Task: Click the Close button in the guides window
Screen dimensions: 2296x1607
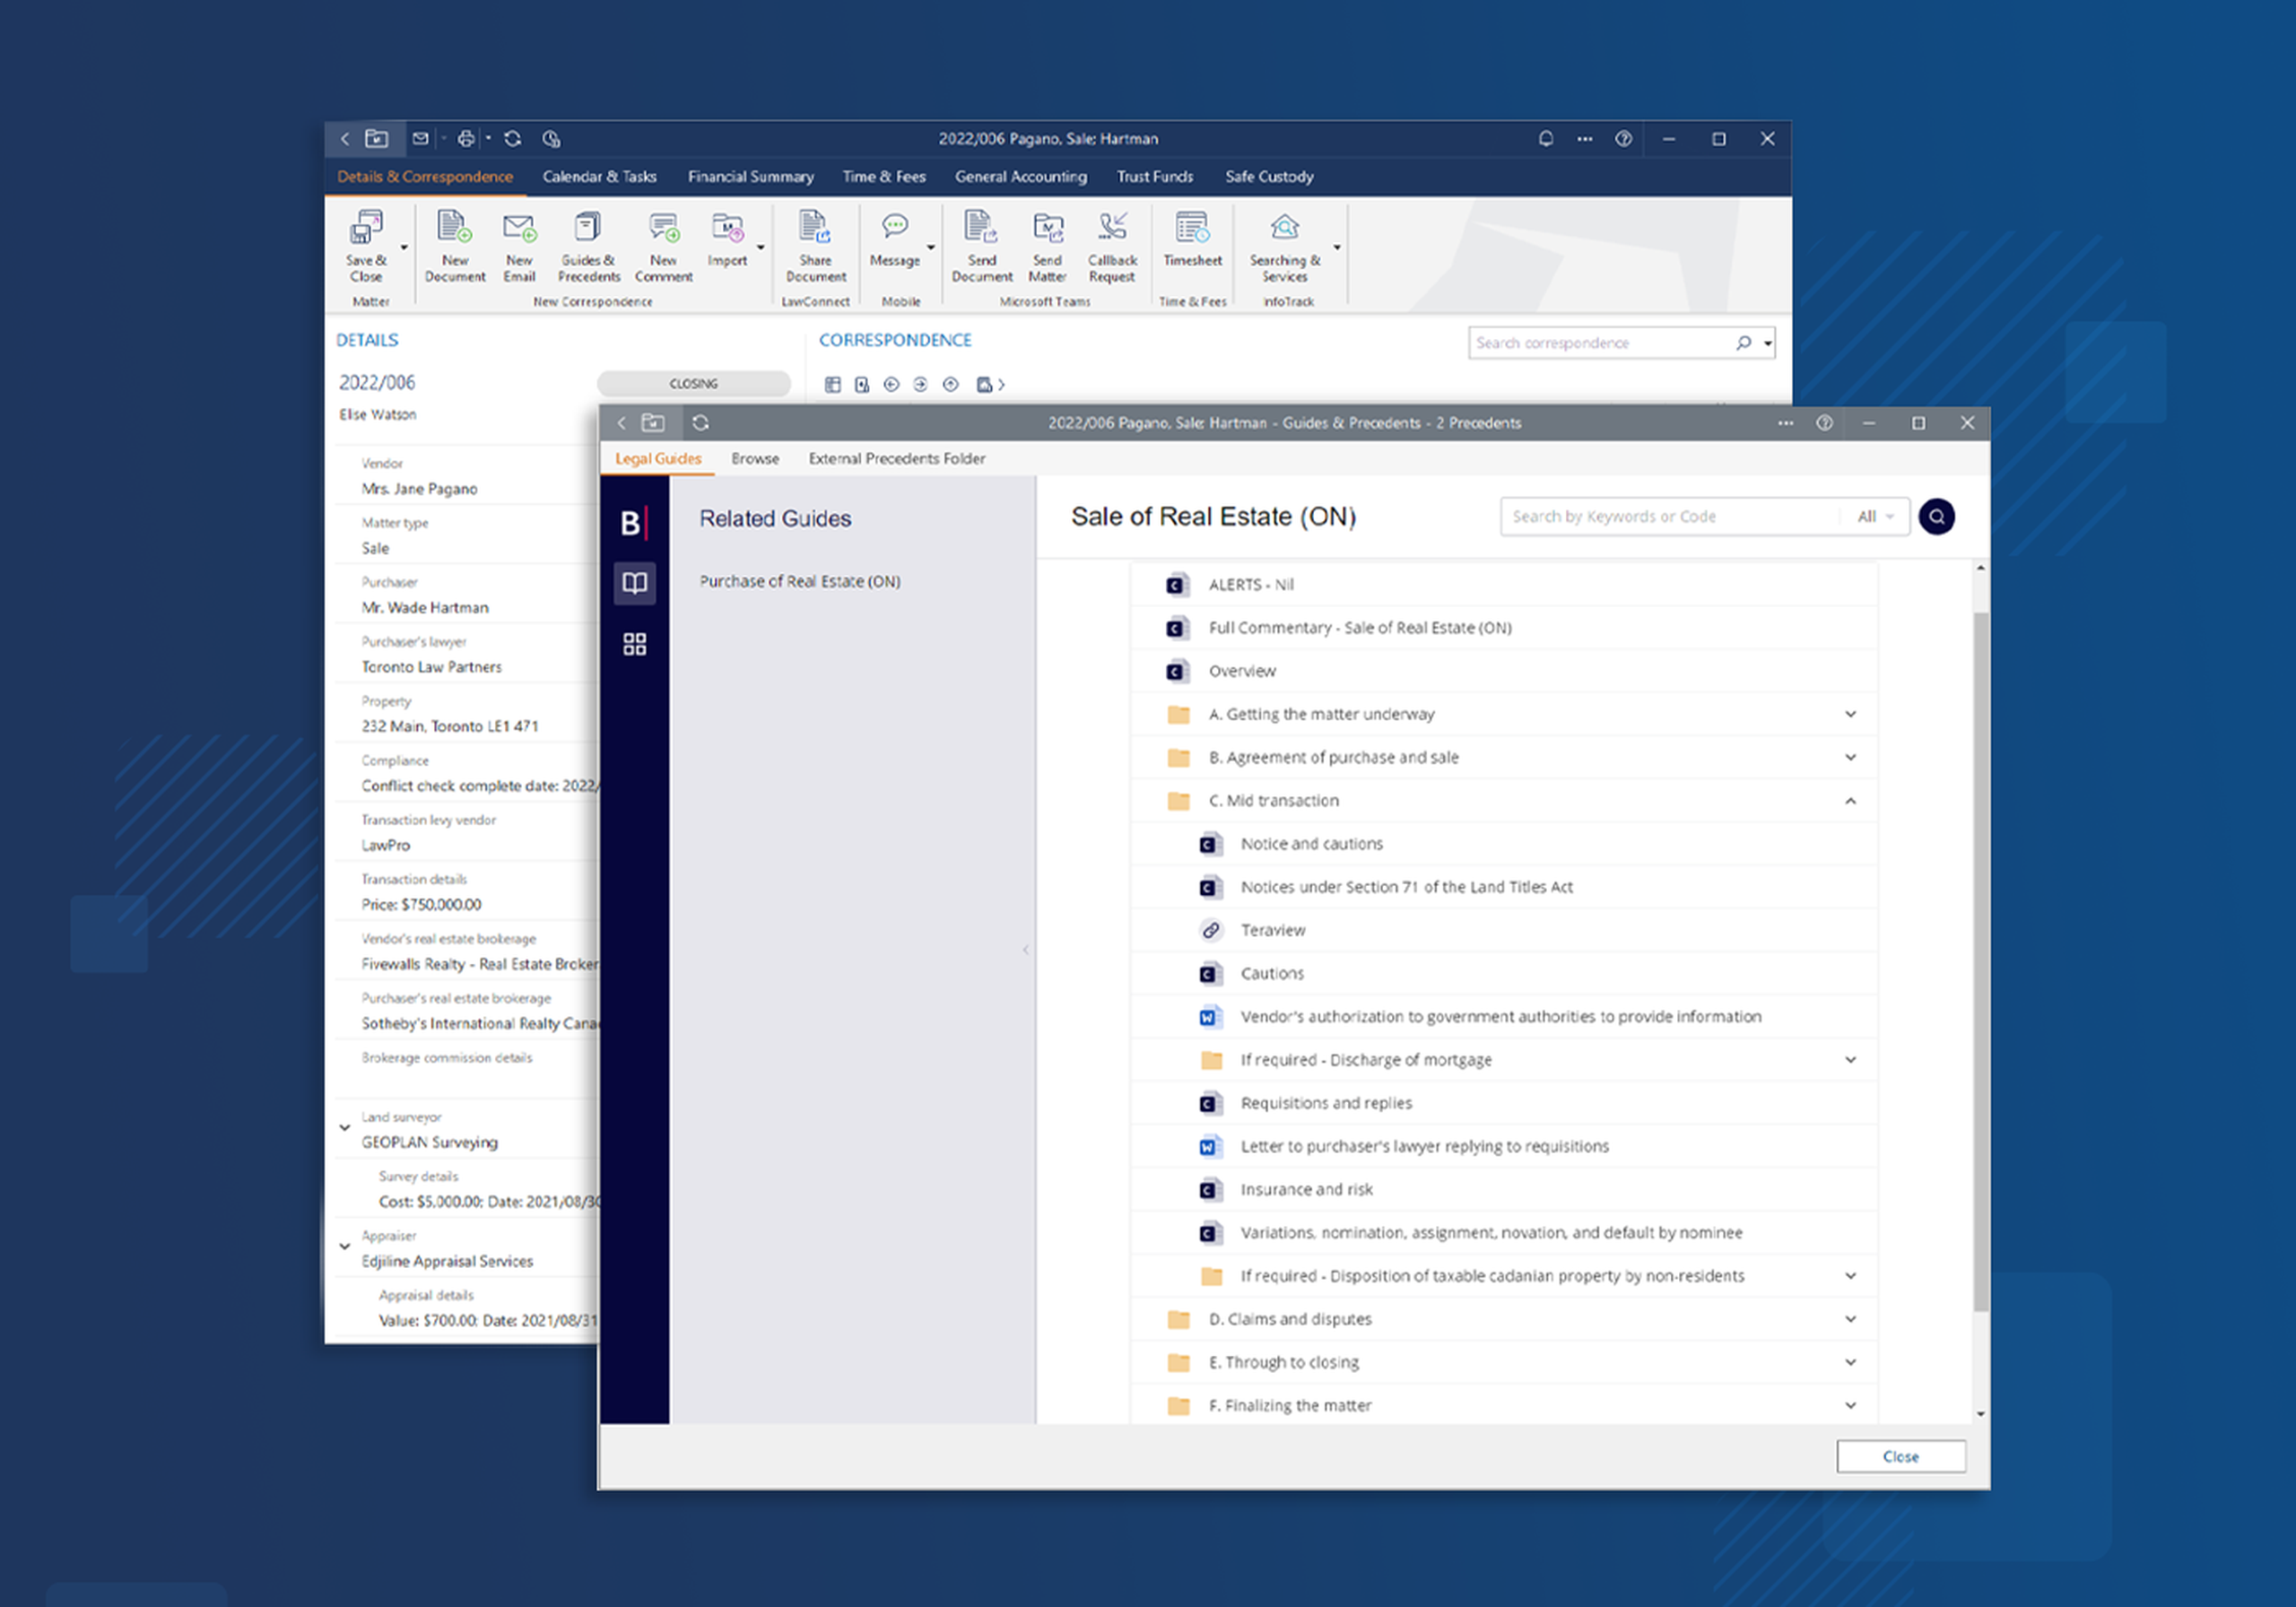Action: (1900, 1456)
